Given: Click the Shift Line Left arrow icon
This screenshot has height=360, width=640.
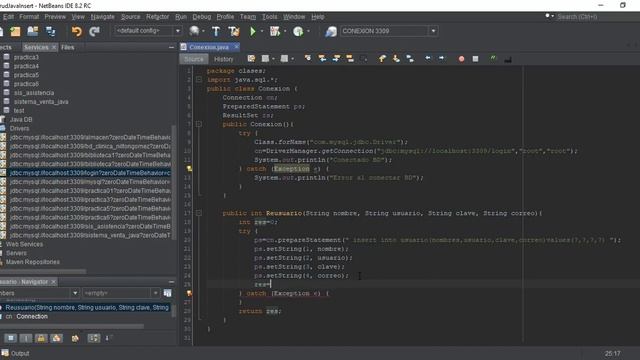Looking at the screenshot, I should point(427,59).
